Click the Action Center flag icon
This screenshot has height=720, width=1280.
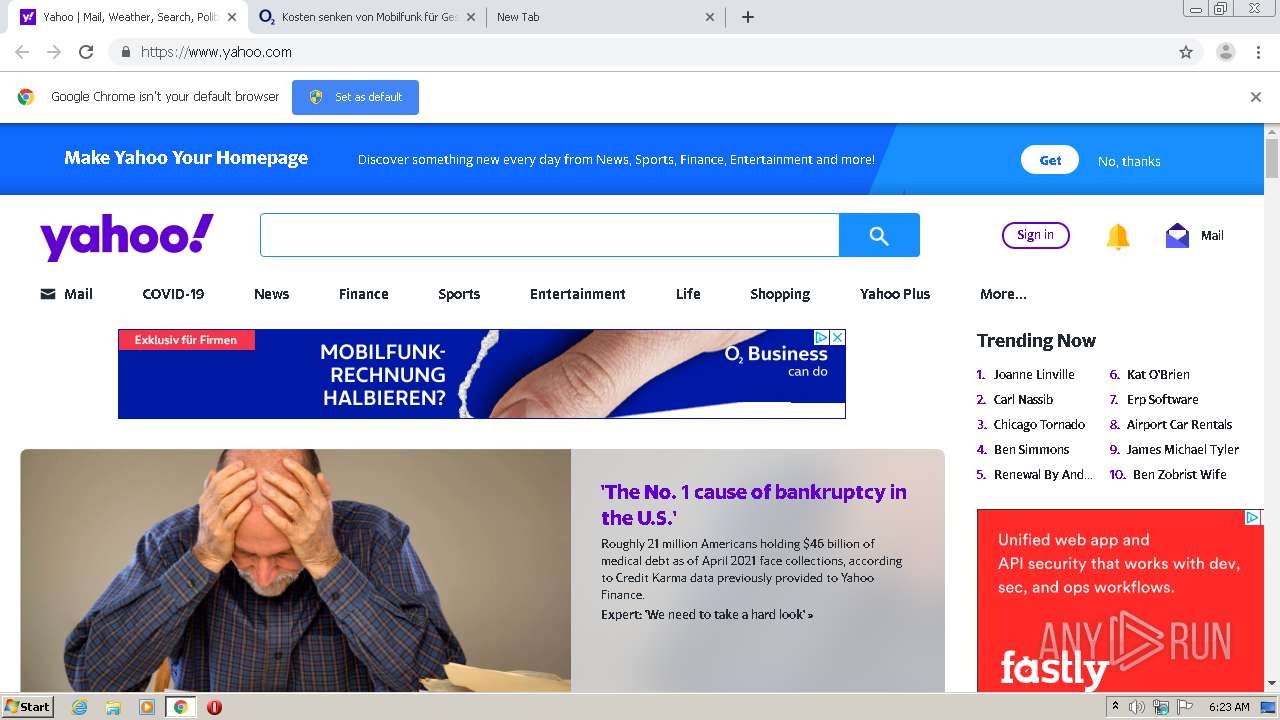(x=1185, y=707)
